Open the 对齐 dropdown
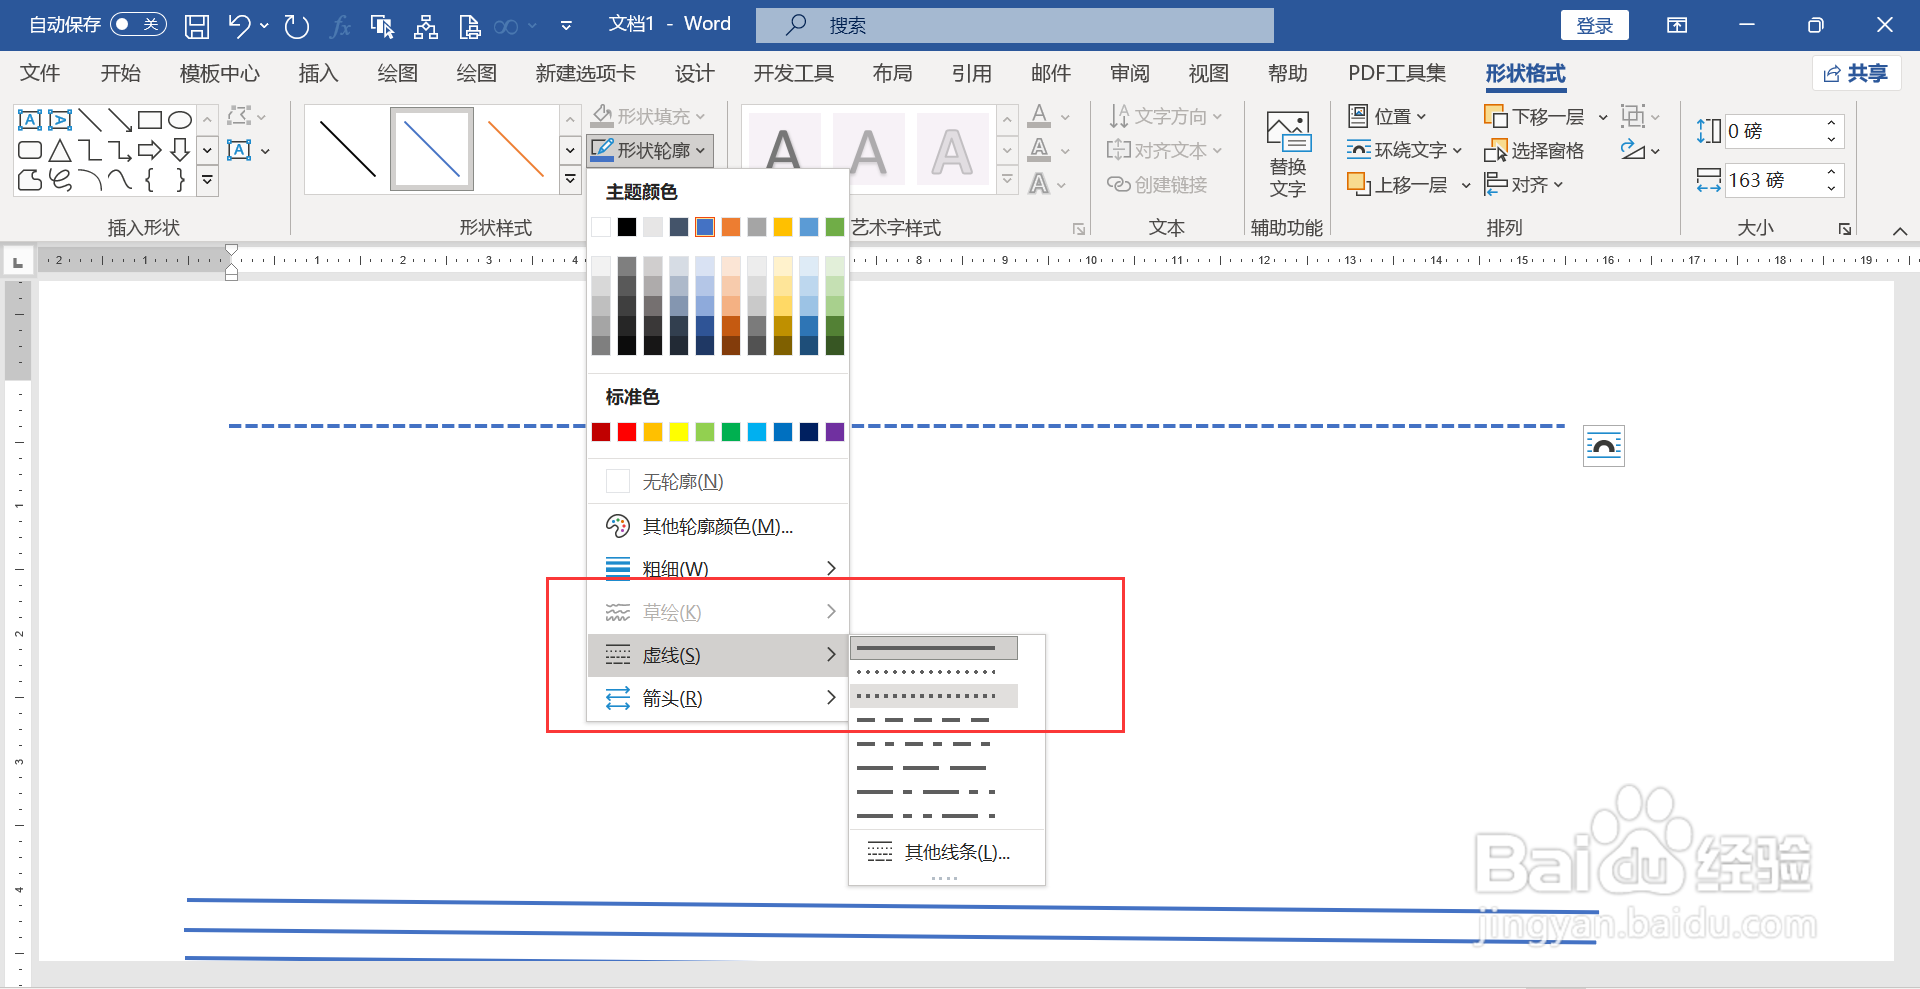Viewport: 1920px width, 989px height. (x=1524, y=184)
